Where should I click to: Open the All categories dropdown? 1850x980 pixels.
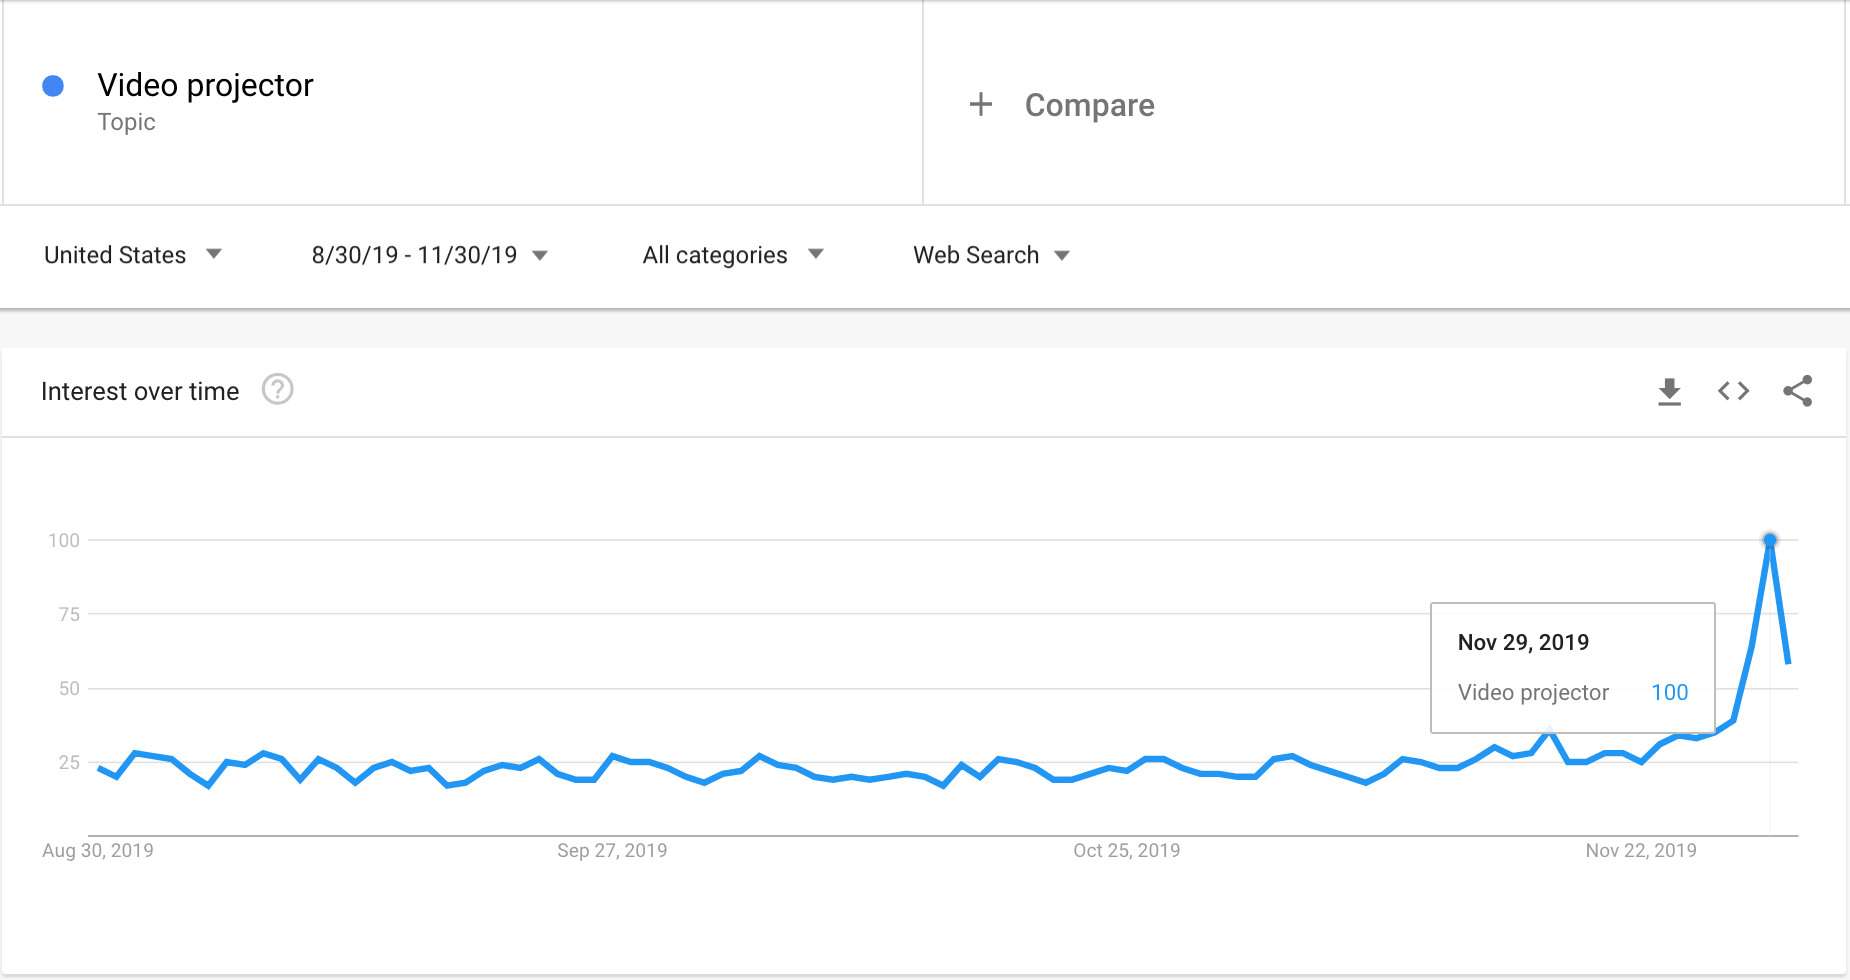click(732, 255)
